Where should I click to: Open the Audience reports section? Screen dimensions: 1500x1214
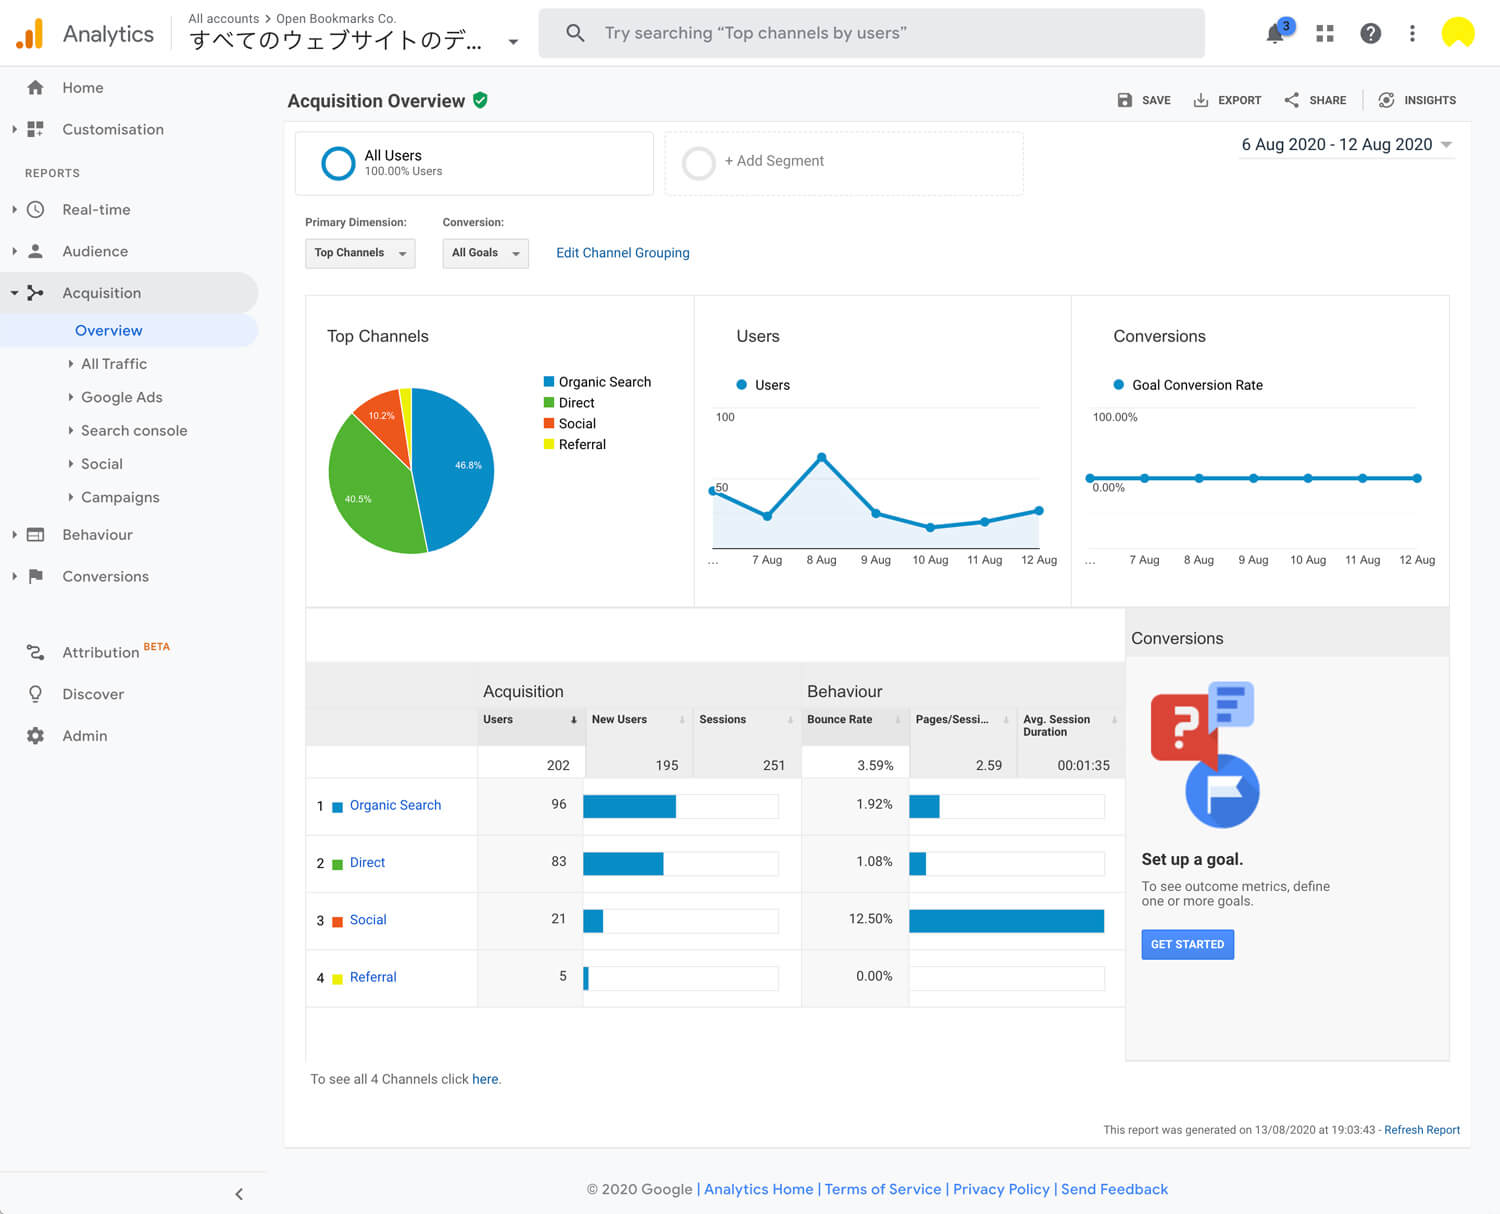point(95,251)
